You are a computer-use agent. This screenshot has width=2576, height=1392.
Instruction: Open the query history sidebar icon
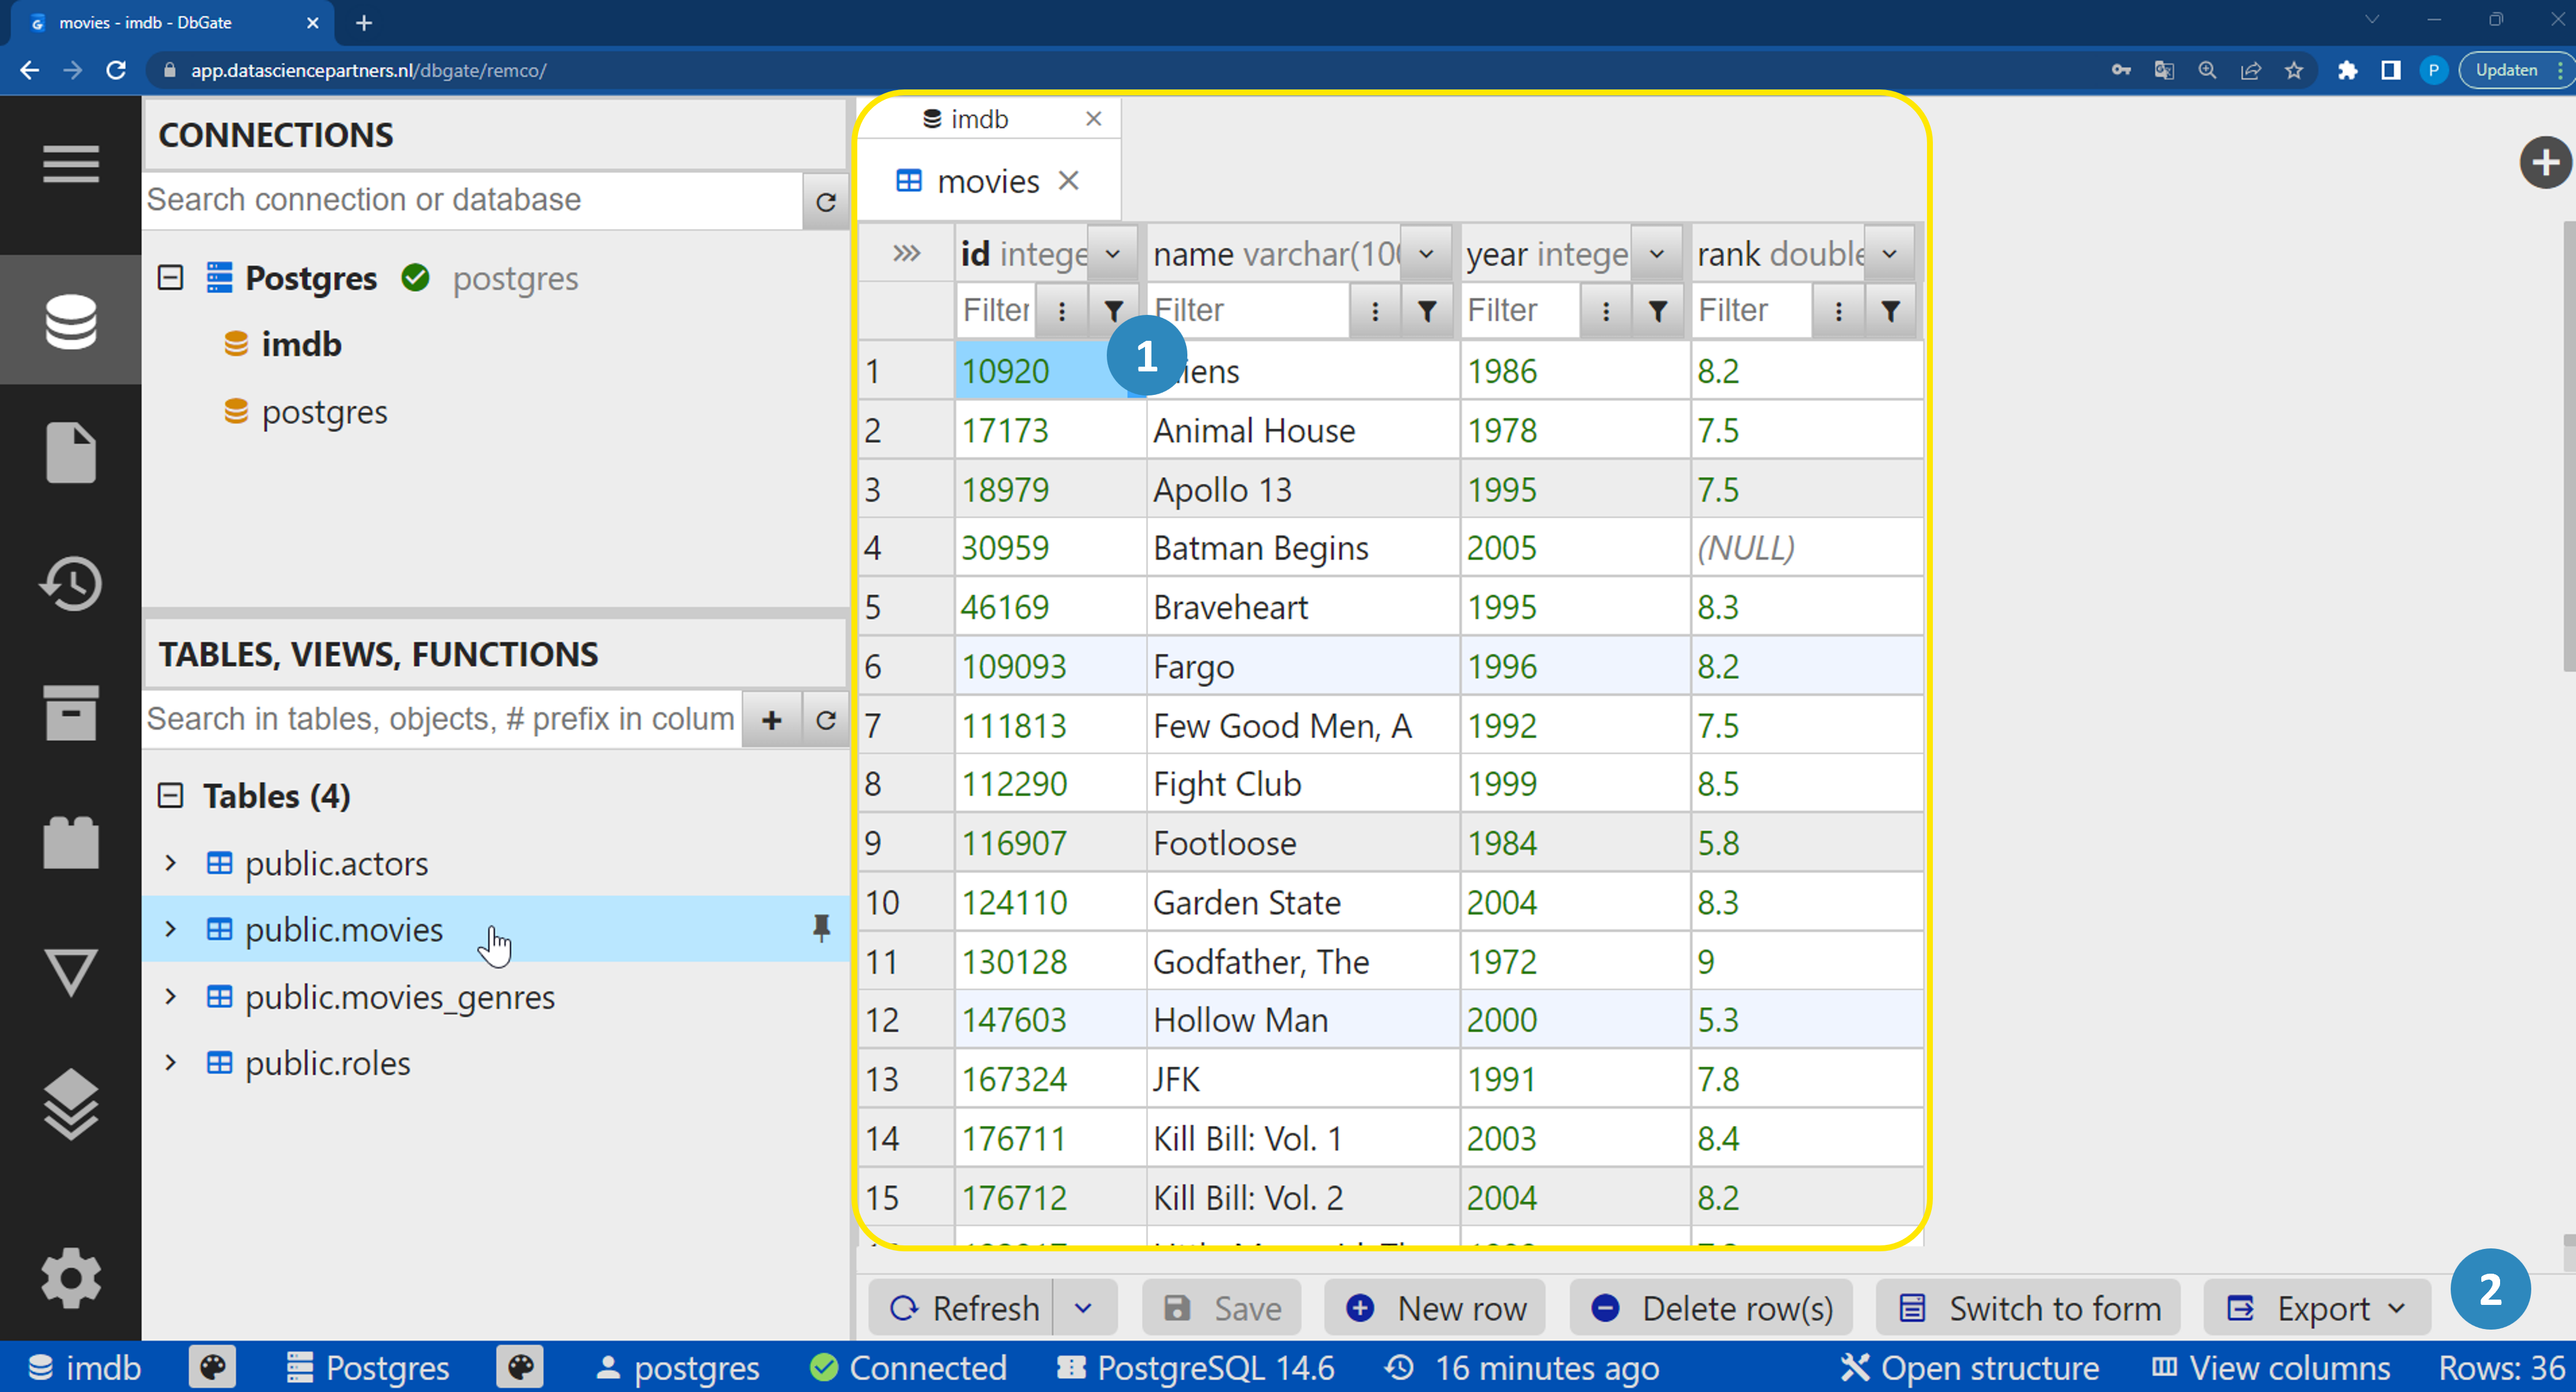(70, 583)
